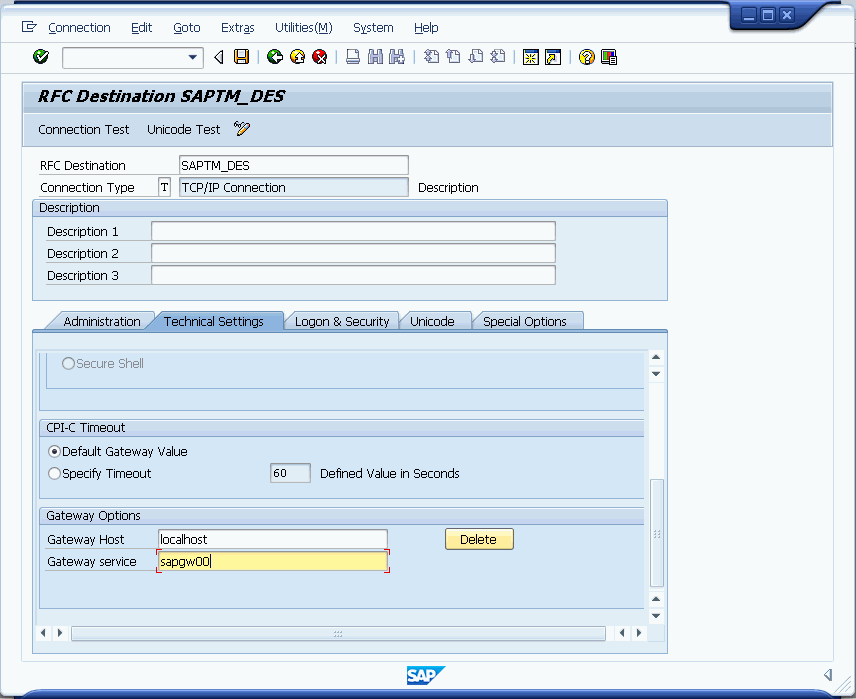The width and height of the screenshot is (856, 699).
Task: Click the Next Page icon
Action: tap(475, 57)
